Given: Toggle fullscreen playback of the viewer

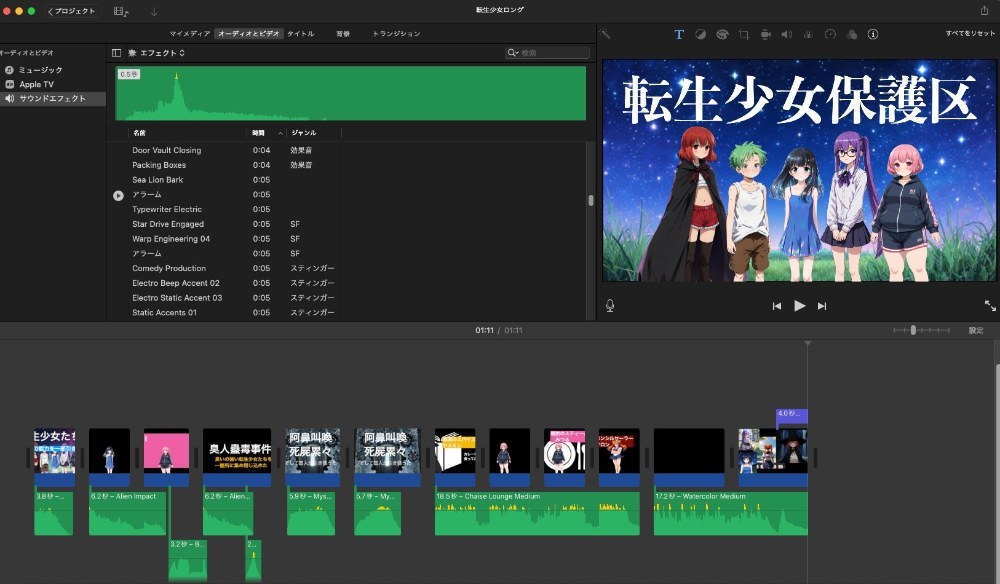Looking at the screenshot, I should pos(990,306).
